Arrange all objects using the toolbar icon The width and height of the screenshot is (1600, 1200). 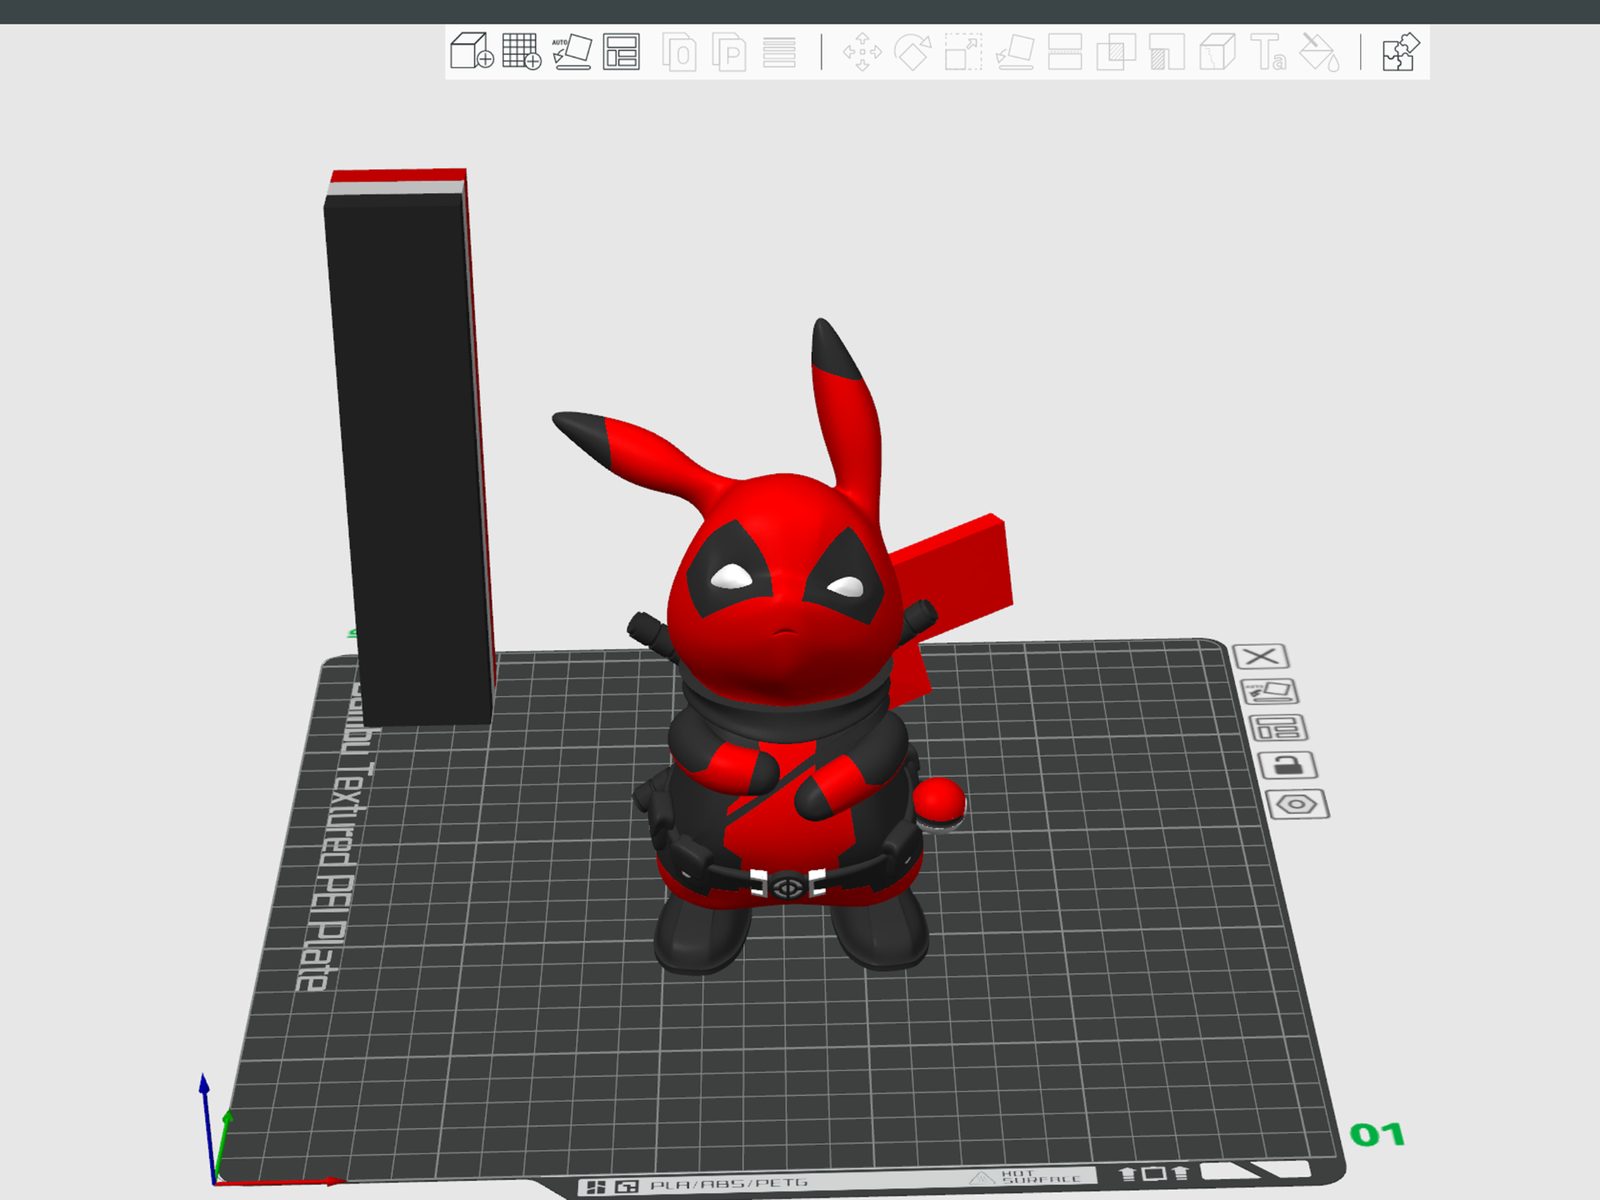(x=621, y=51)
